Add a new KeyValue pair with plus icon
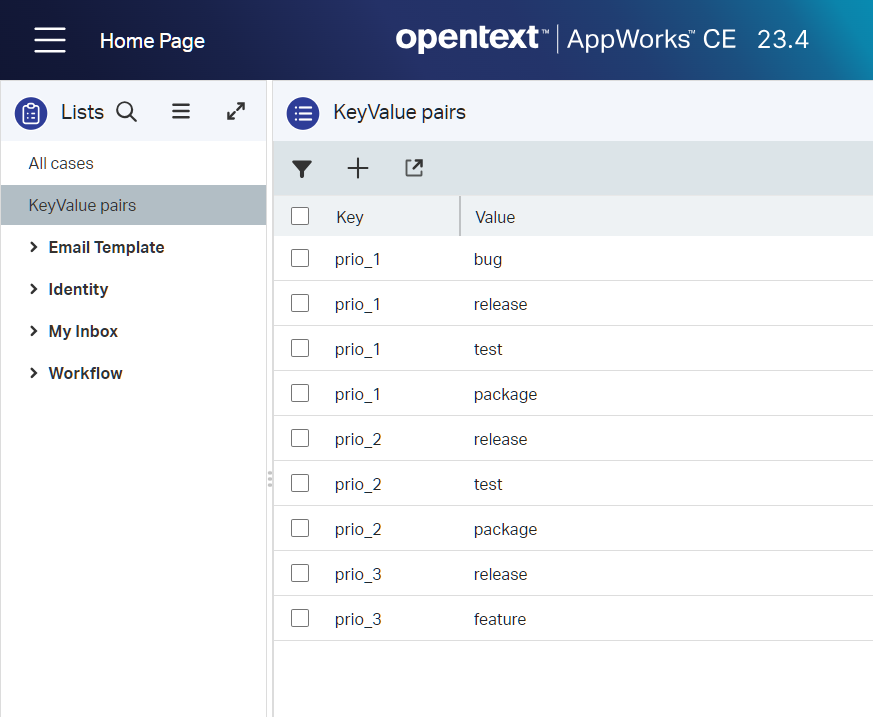 pos(358,169)
